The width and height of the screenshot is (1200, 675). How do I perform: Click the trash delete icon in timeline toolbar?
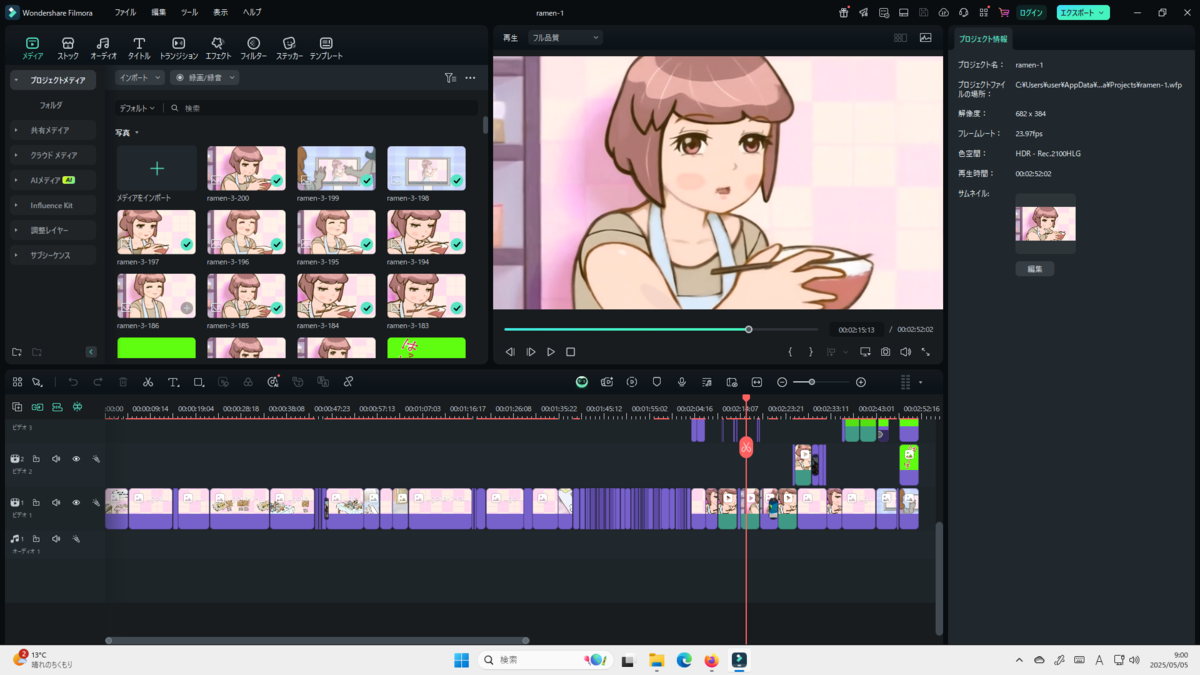click(123, 382)
